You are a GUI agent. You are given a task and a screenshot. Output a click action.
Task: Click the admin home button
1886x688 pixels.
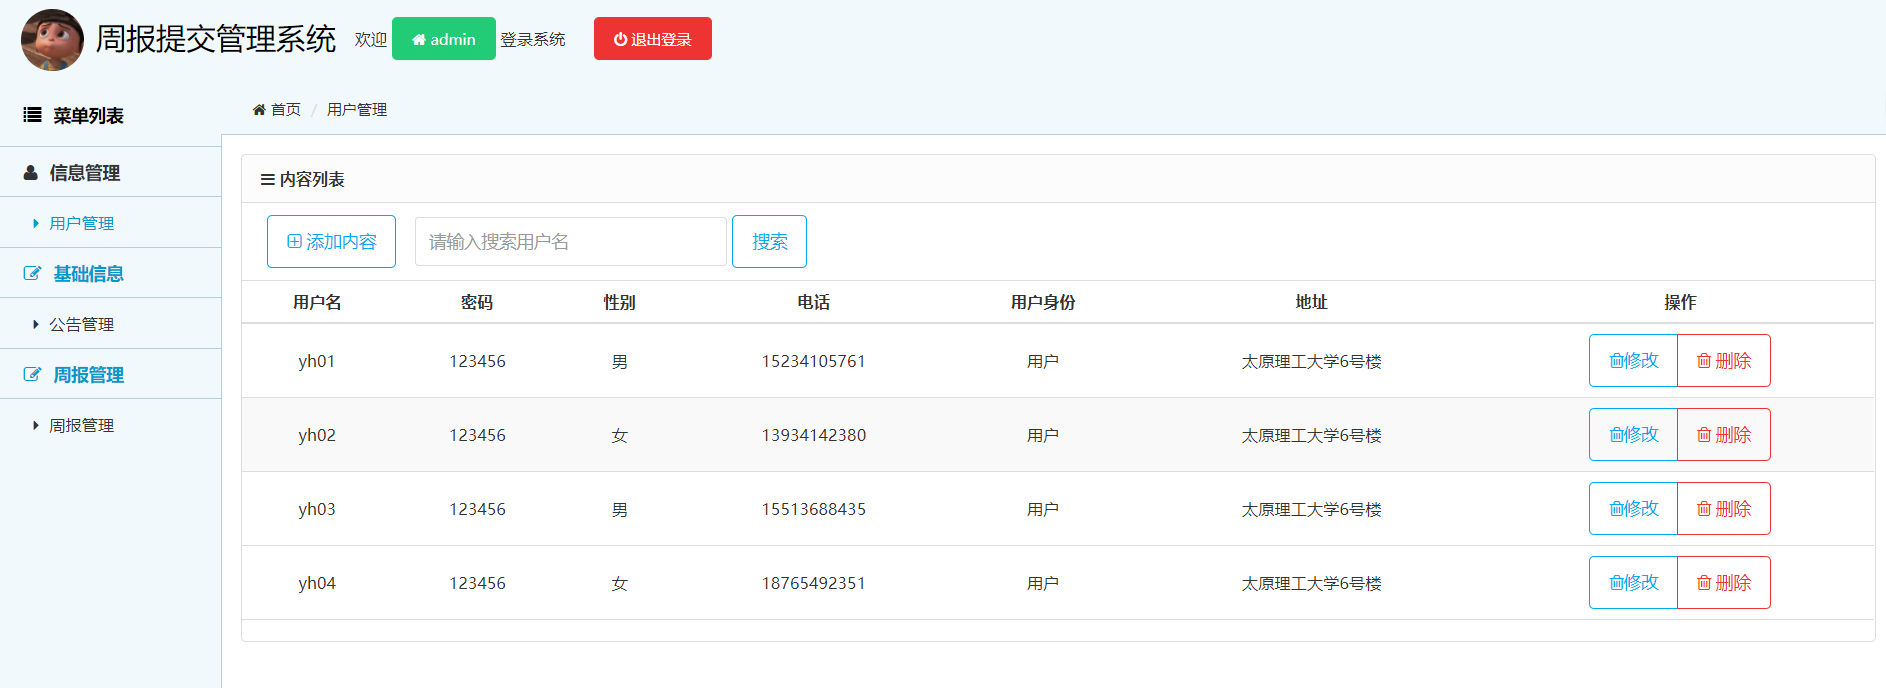[444, 39]
